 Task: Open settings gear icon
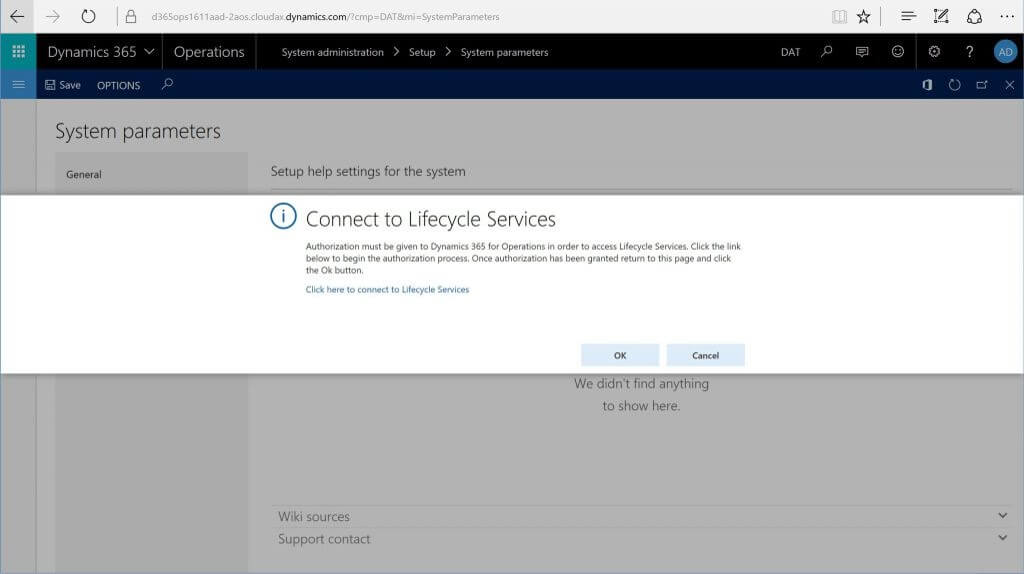934,52
